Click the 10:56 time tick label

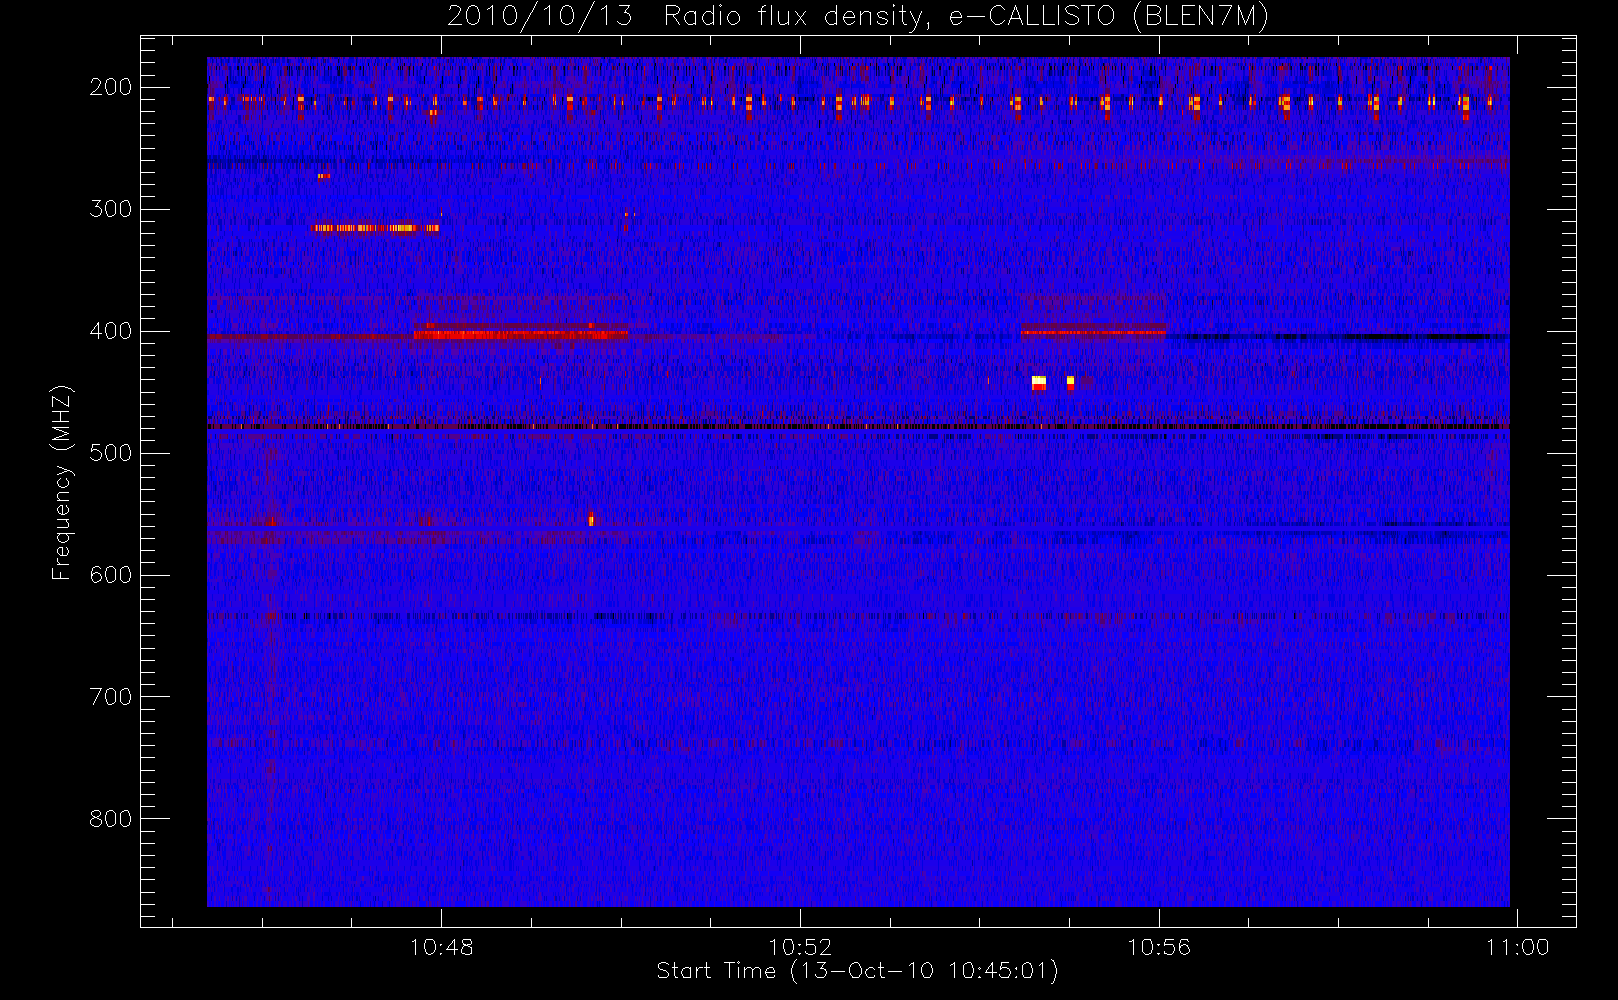coord(1159,947)
